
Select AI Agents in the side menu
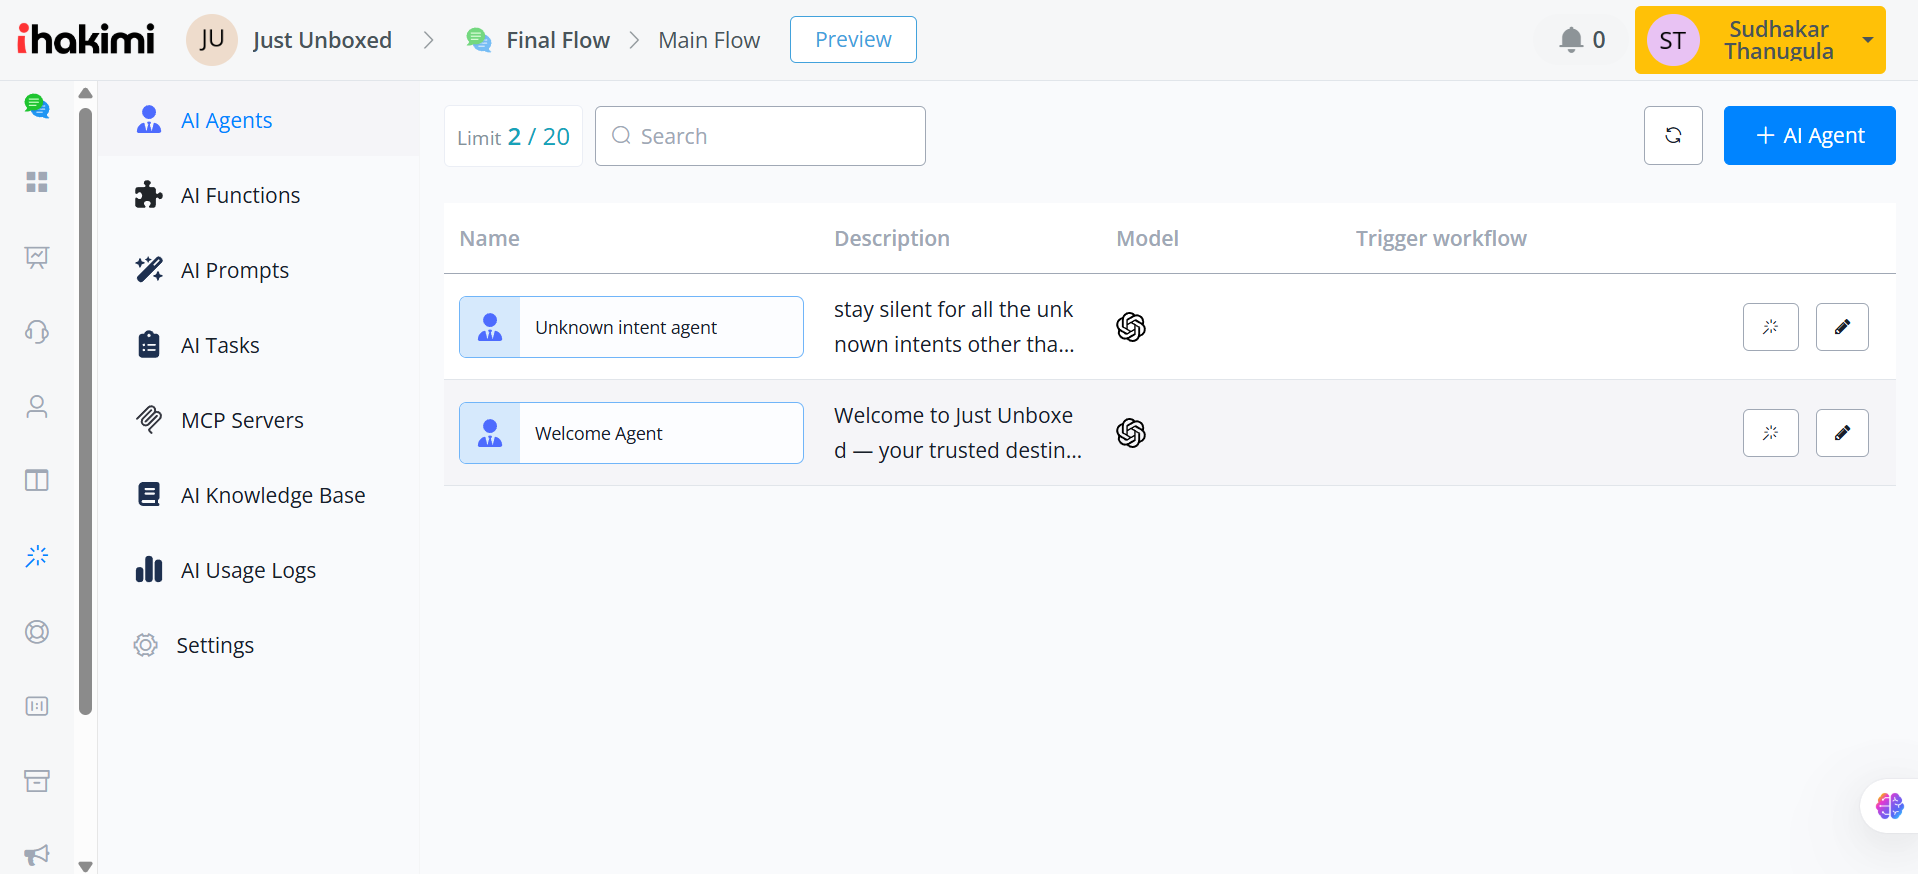(258, 120)
